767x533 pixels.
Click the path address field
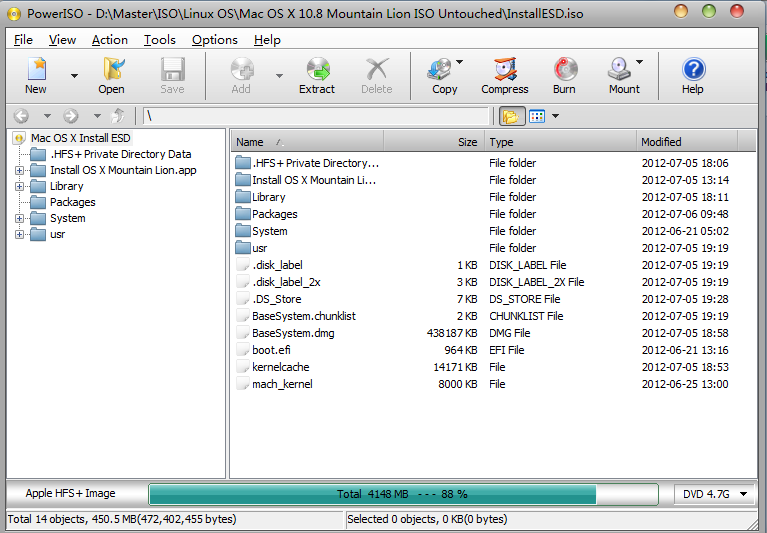click(x=316, y=116)
